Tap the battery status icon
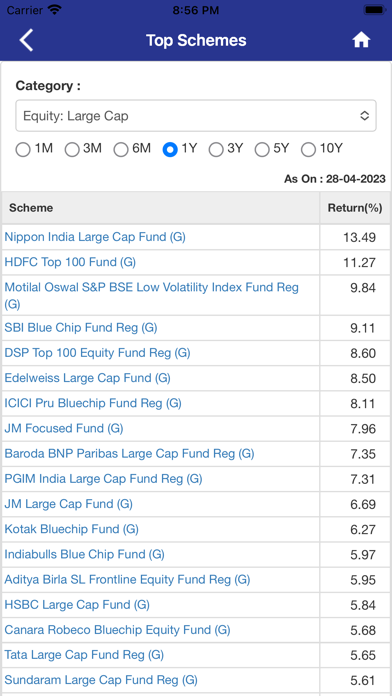The image size is (392, 696). click(x=374, y=10)
